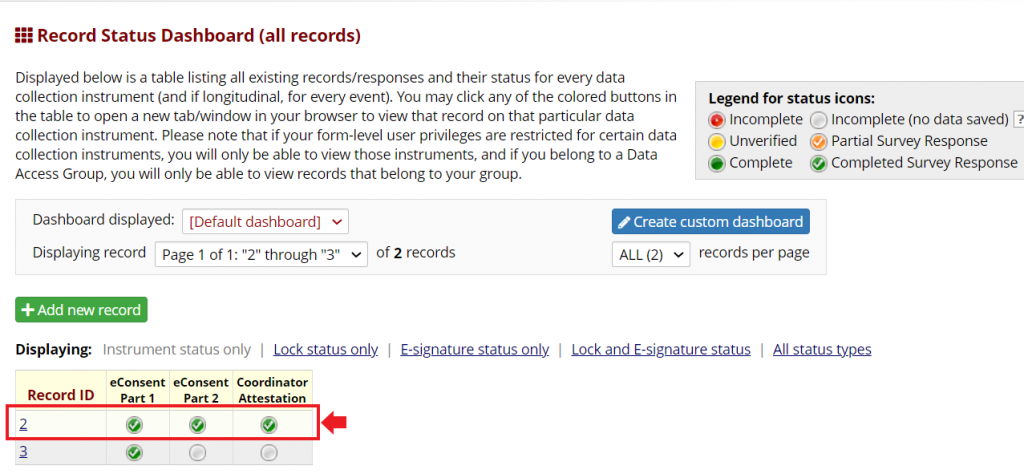Open record 3 Coordinator Attestation gray icon
1024x474 pixels.
pyautogui.click(x=269, y=452)
